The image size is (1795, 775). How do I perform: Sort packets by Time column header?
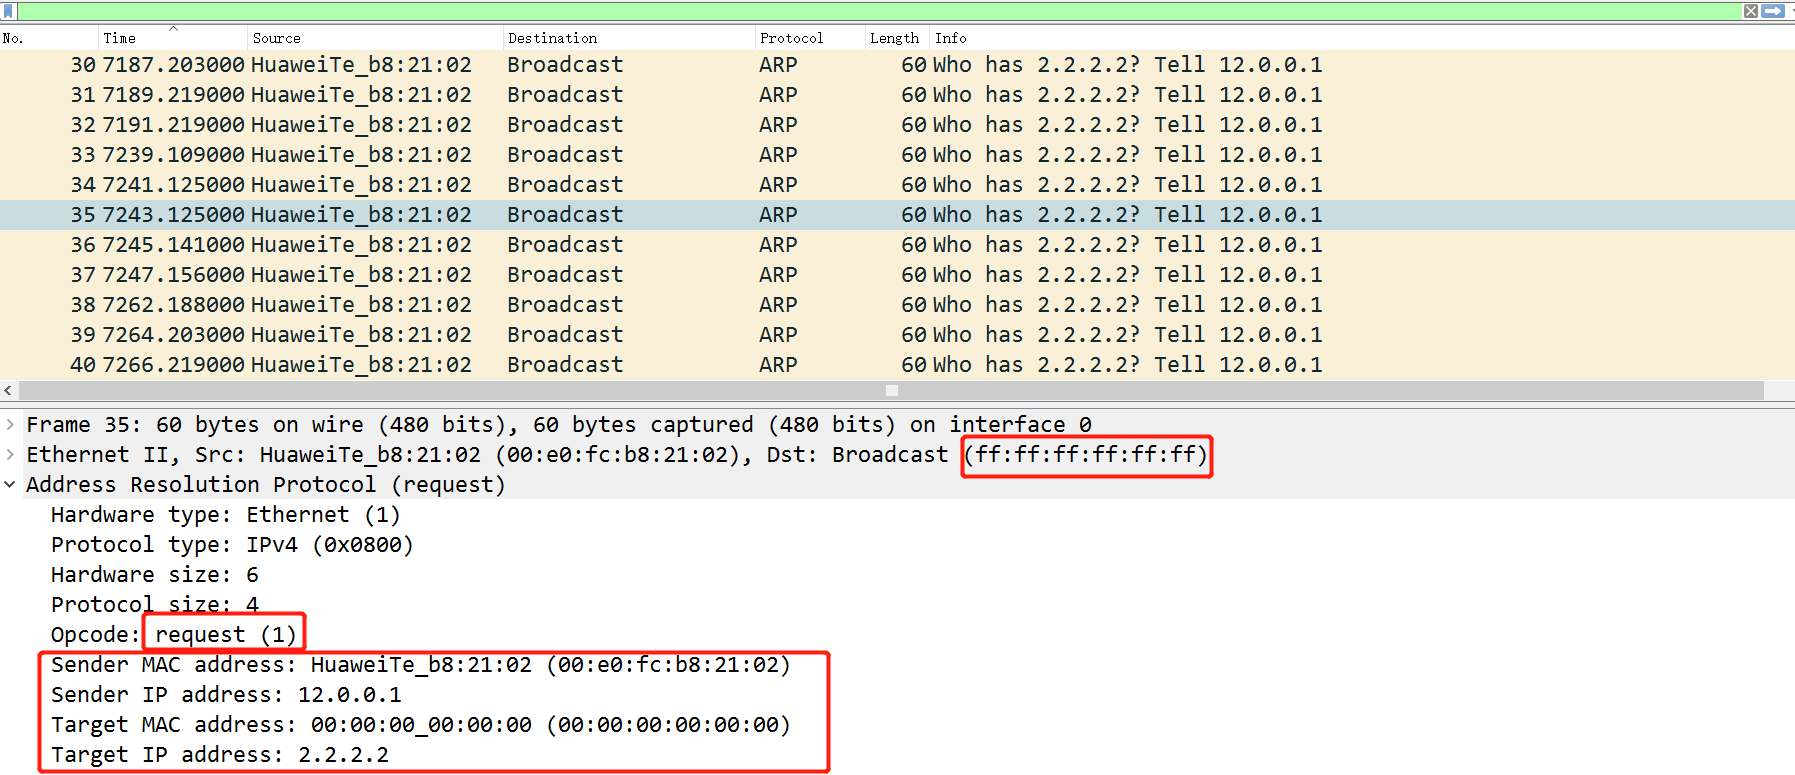[x=173, y=38]
